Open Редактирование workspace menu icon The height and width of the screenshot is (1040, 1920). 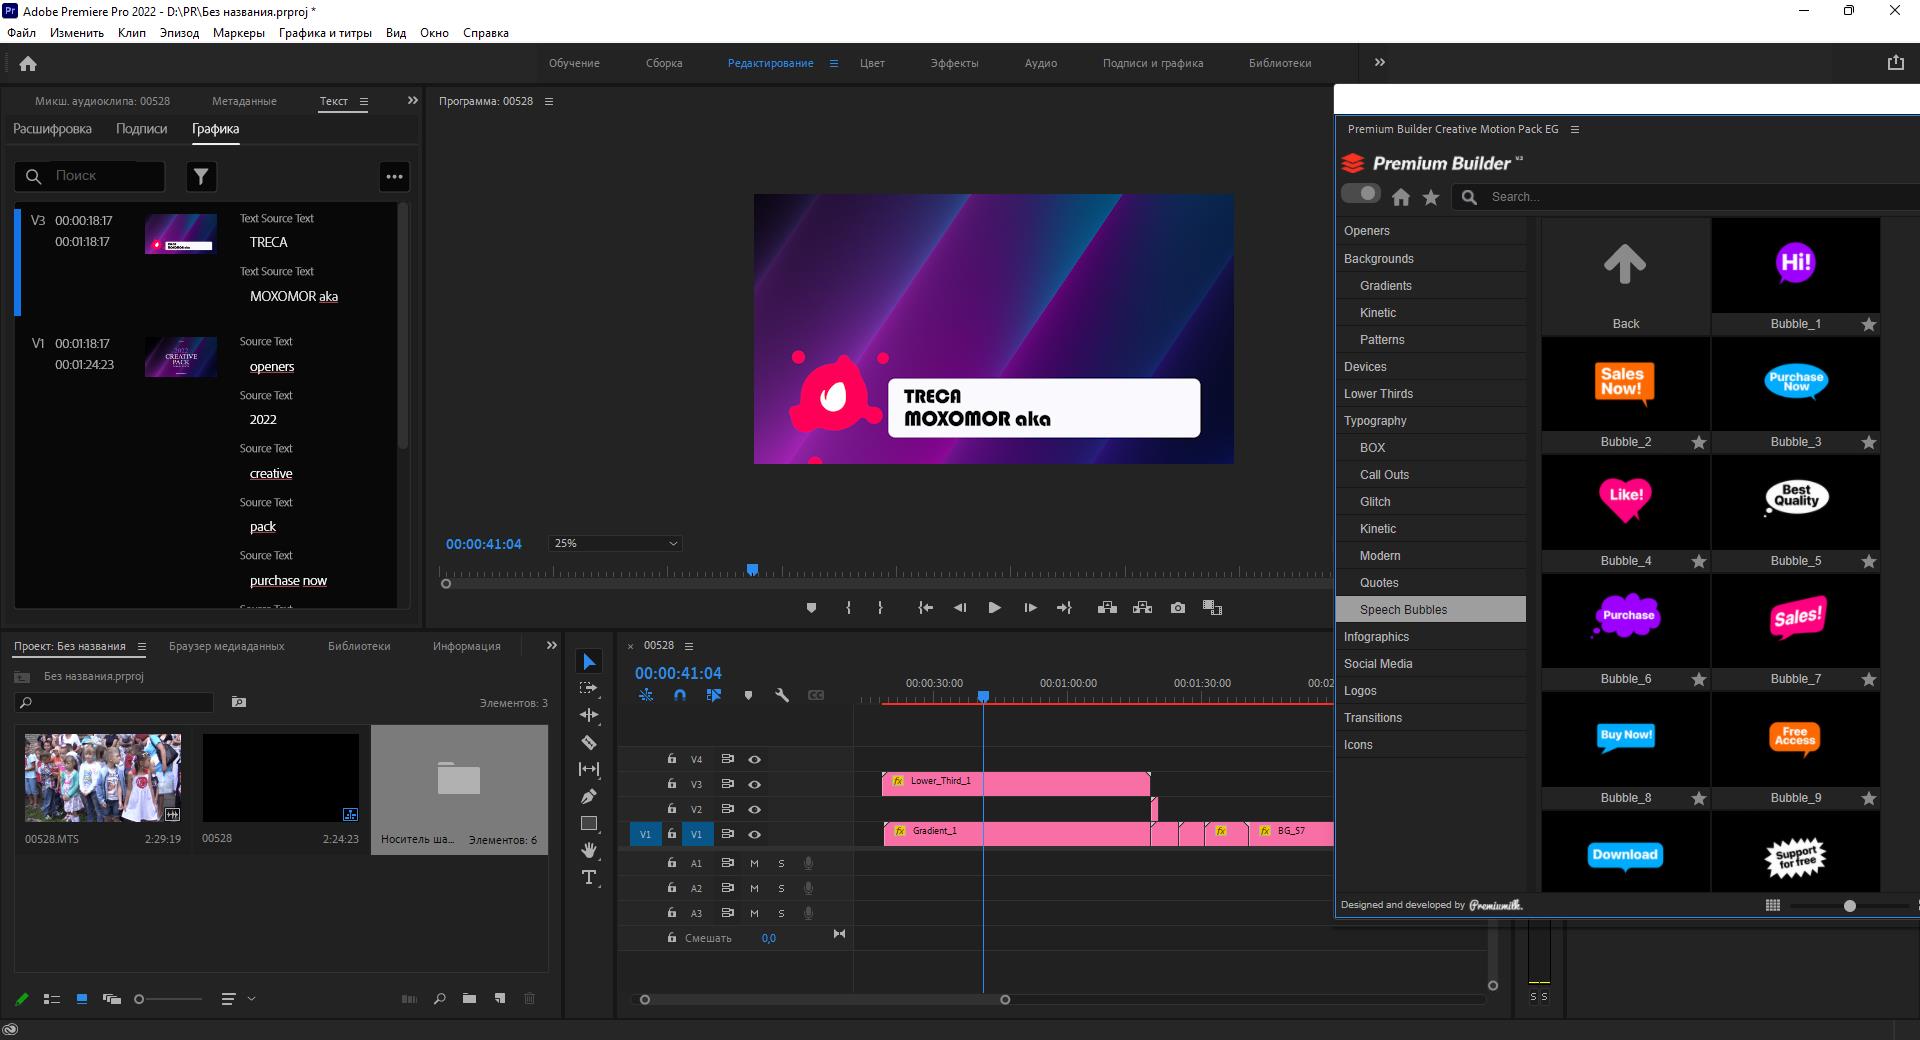click(834, 63)
